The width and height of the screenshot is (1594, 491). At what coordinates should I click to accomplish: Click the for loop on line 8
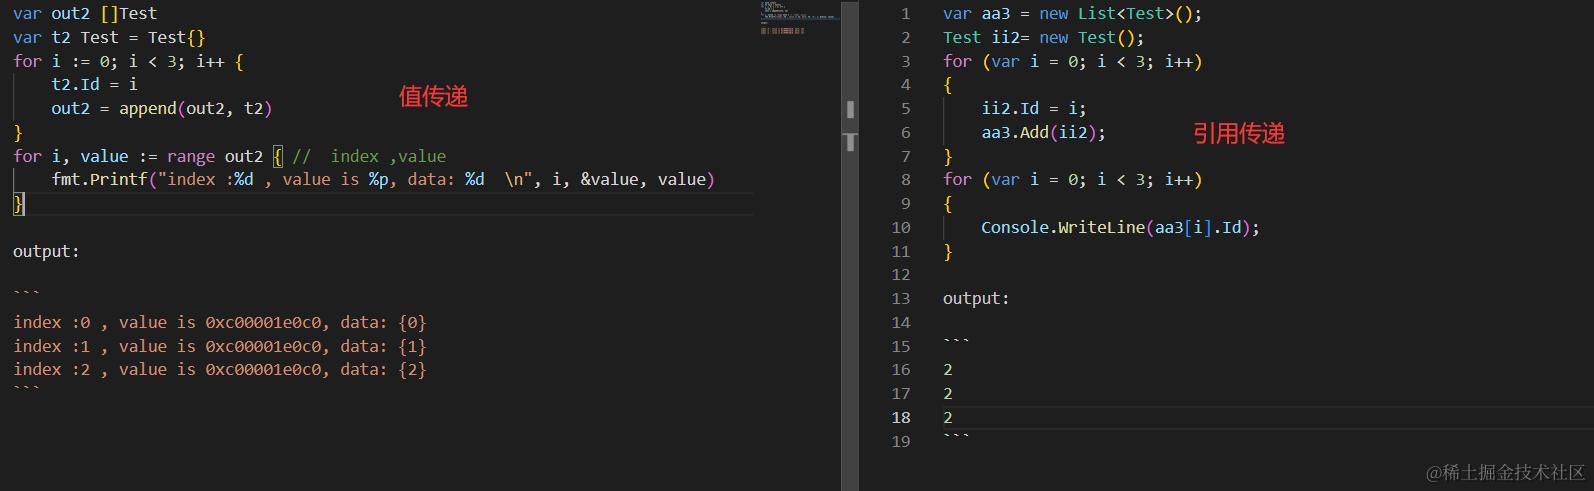[1072, 180]
